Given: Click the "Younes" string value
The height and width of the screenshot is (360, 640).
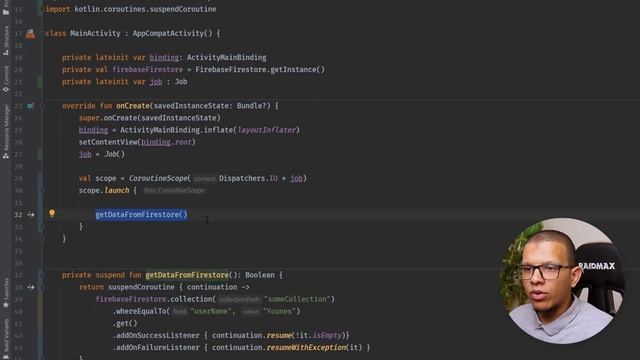Looking at the screenshot, I should click(279, 311).
